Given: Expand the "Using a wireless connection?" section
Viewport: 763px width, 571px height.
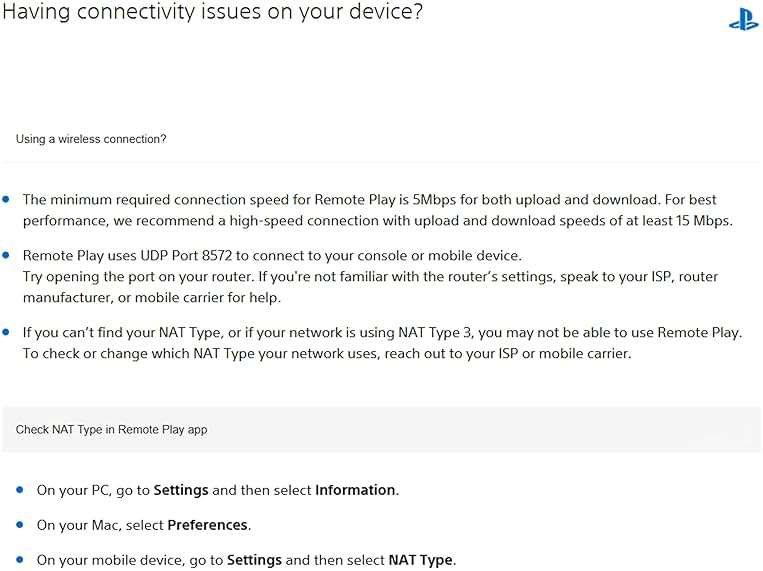Looking at the screenshot, I should pos(91,139).
